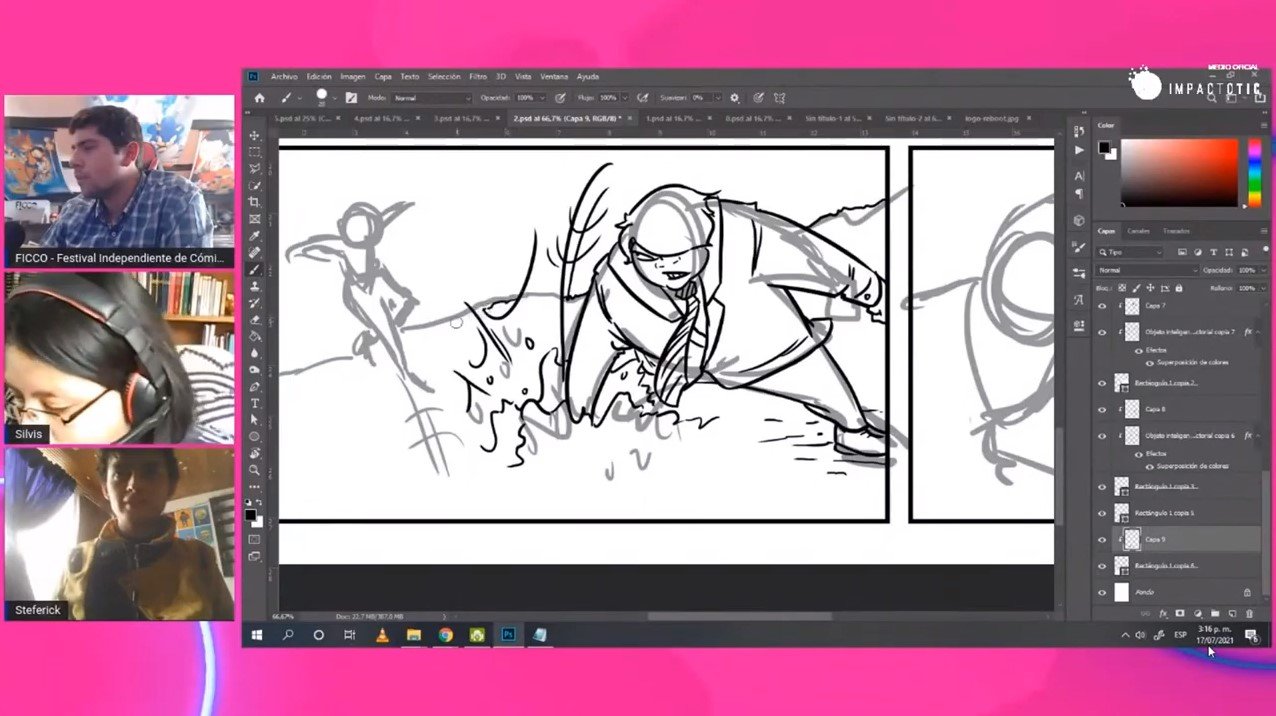Image resolution: width=1276 pixels, height=716 pixels.
Task: Lock transparent pixels button
Action: click(1121, 288)
